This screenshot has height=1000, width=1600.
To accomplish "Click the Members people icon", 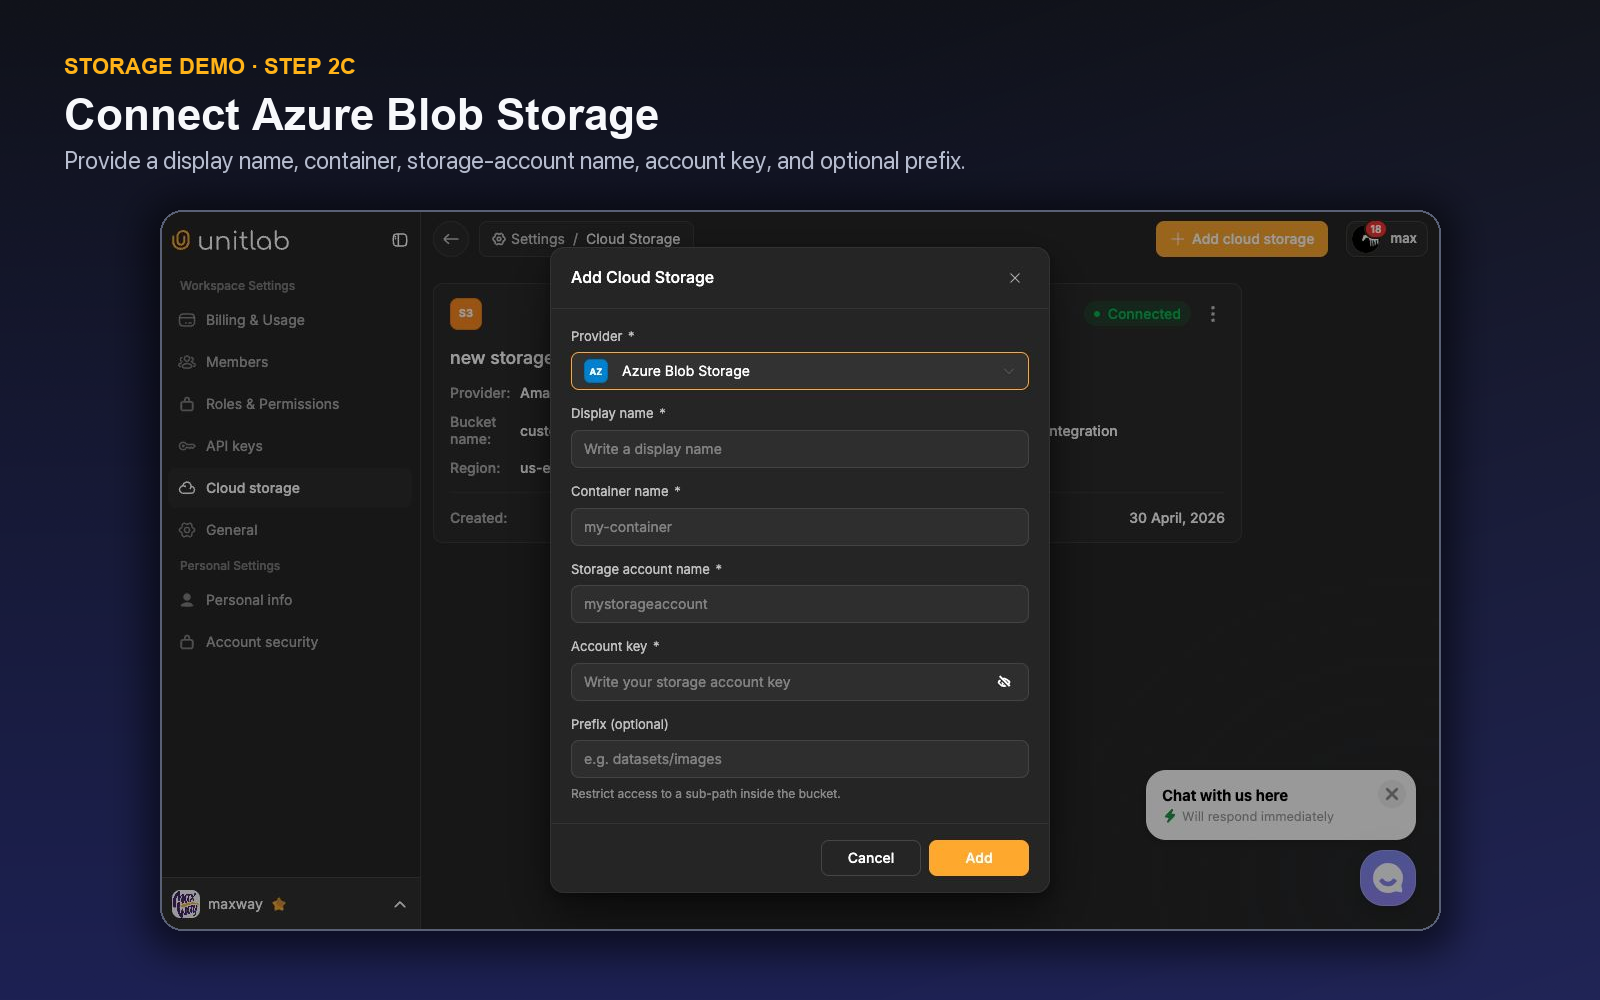I will coord(187,362).
